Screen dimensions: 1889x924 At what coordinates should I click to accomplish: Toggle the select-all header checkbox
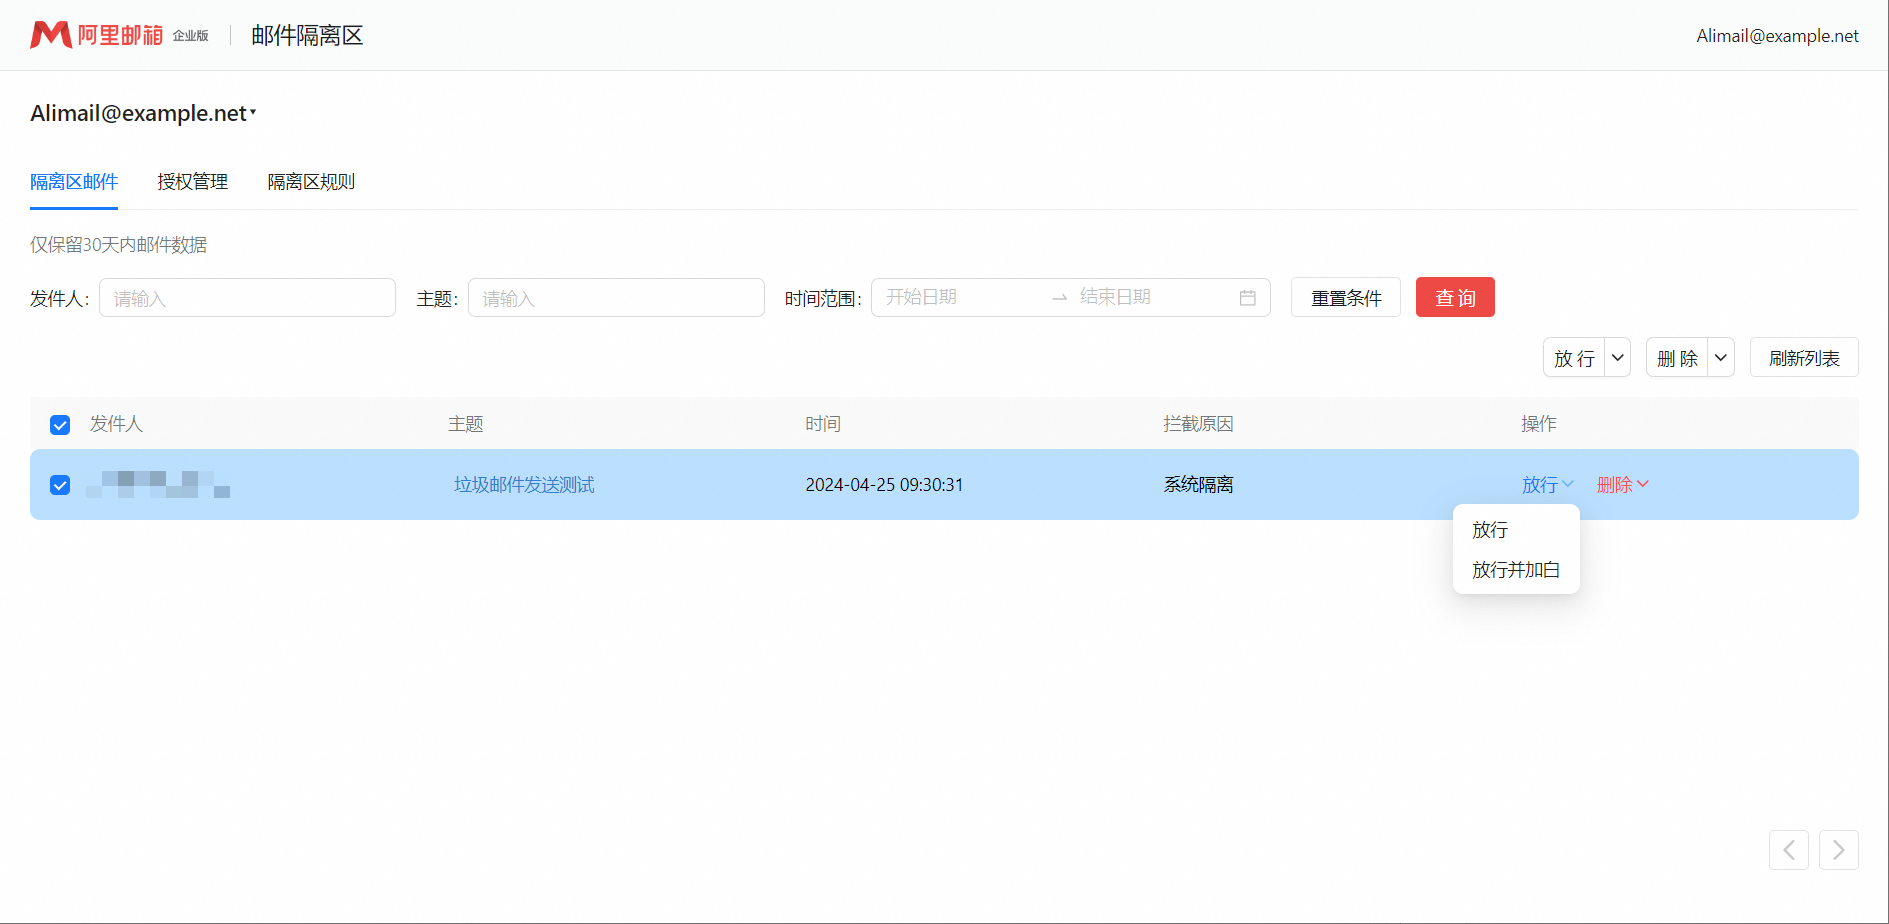(60, 425)
